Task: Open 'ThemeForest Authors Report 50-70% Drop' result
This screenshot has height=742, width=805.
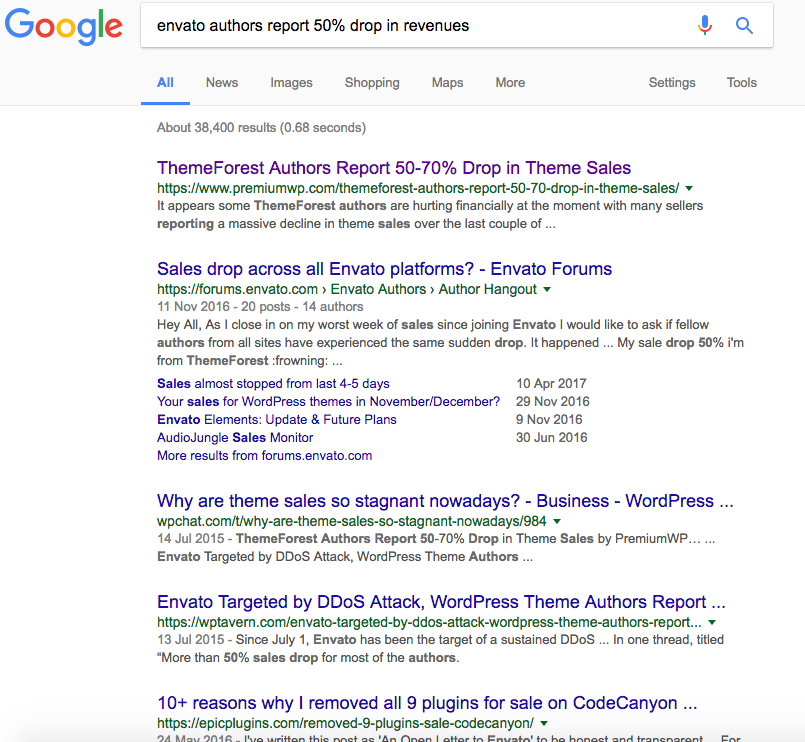Action: tap(394, 168)
